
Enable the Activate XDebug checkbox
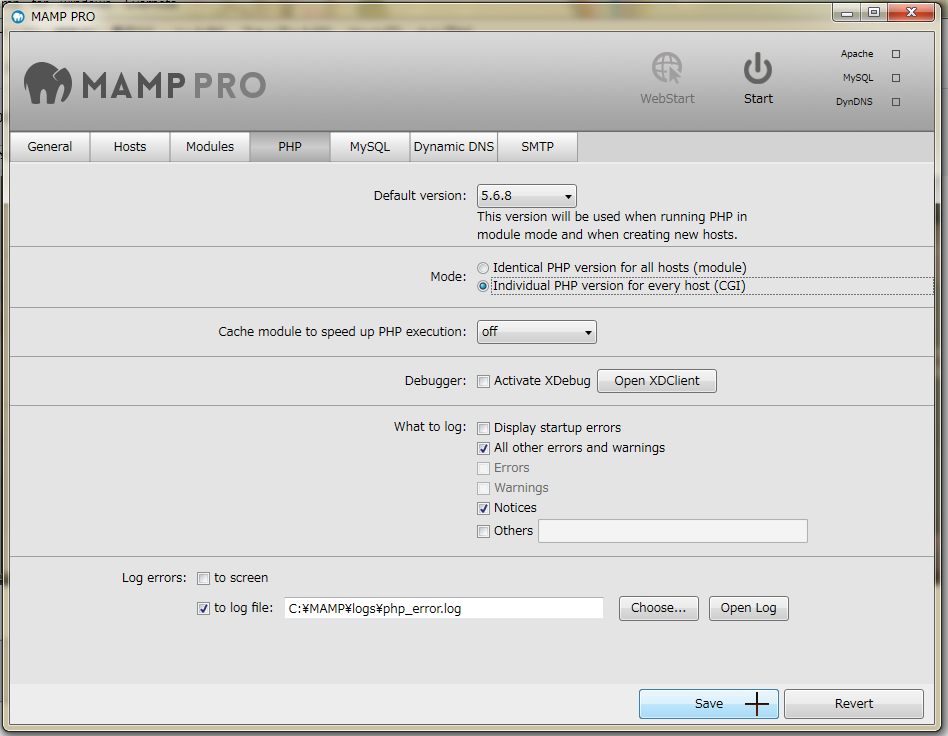484,381
